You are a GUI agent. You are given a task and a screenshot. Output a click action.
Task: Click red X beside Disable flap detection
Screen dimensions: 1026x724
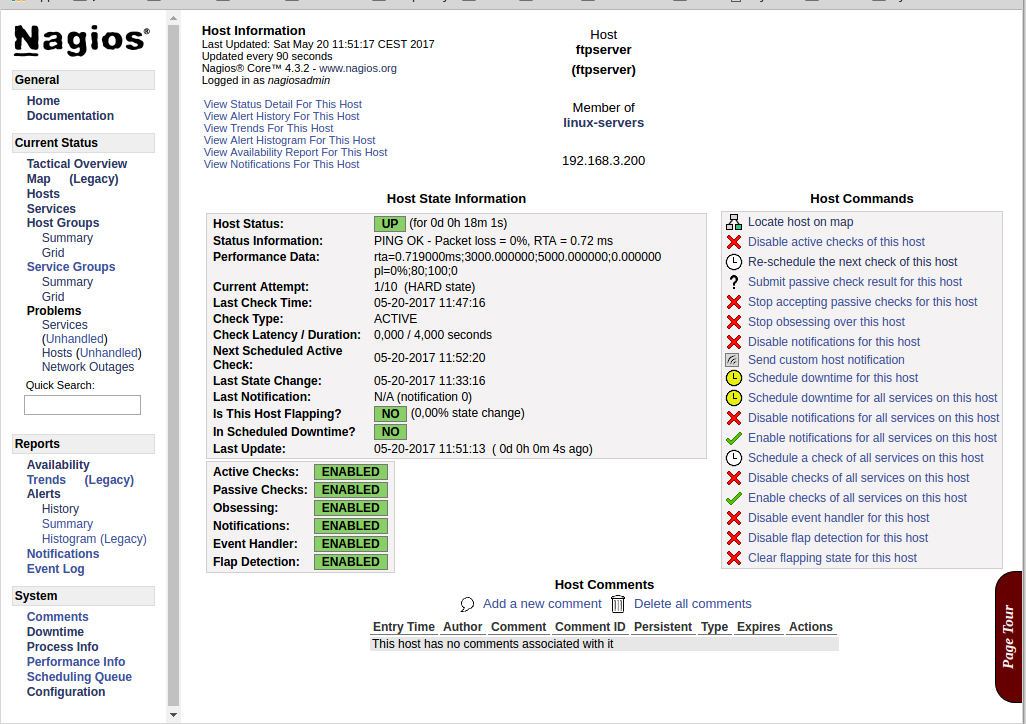pyautogui.click(x=734, y=538)
